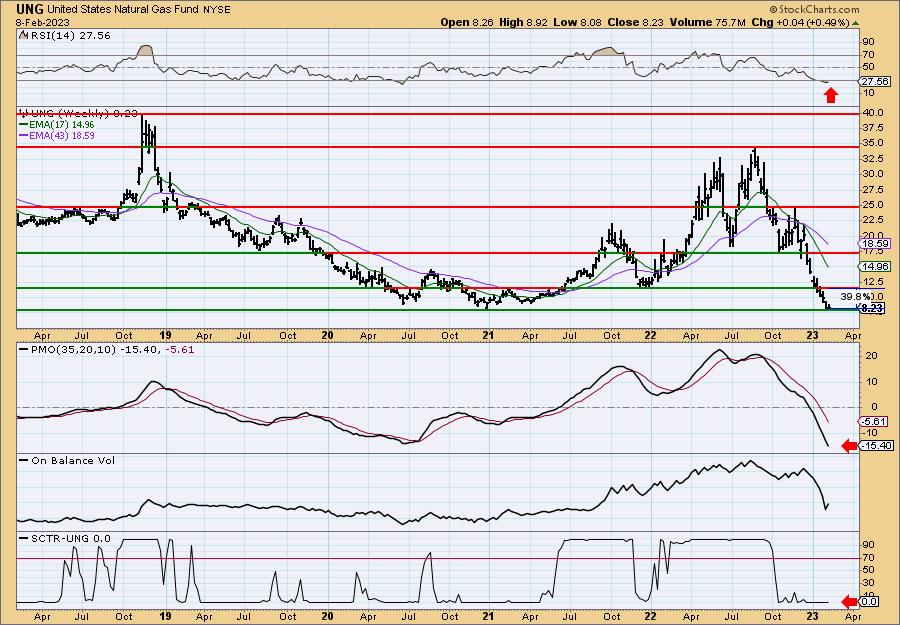Click the '14.96' price tag on right axis
900x625 pixels.
click(876, 266)
